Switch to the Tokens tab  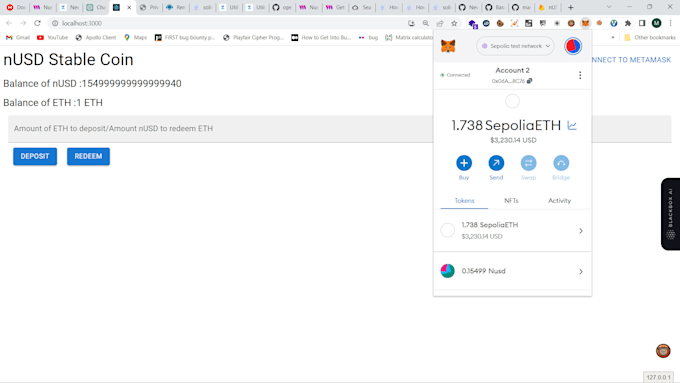pos(464,201)
